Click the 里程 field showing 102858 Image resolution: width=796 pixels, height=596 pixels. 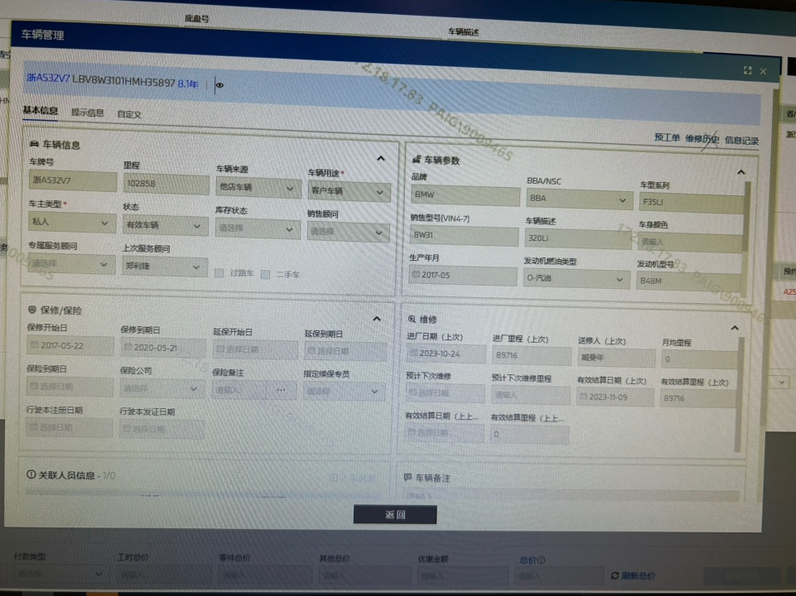click(x=166, y=184)
